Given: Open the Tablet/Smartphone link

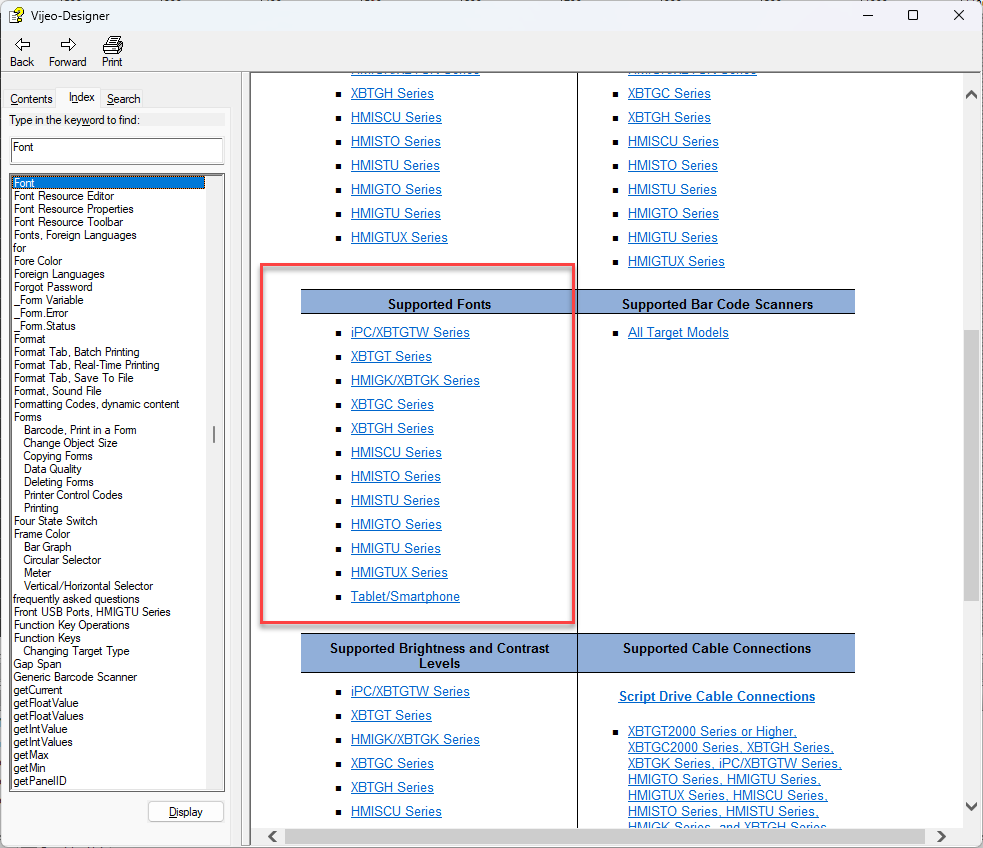Looking at the screenshot, I should (x=405, y=597).
